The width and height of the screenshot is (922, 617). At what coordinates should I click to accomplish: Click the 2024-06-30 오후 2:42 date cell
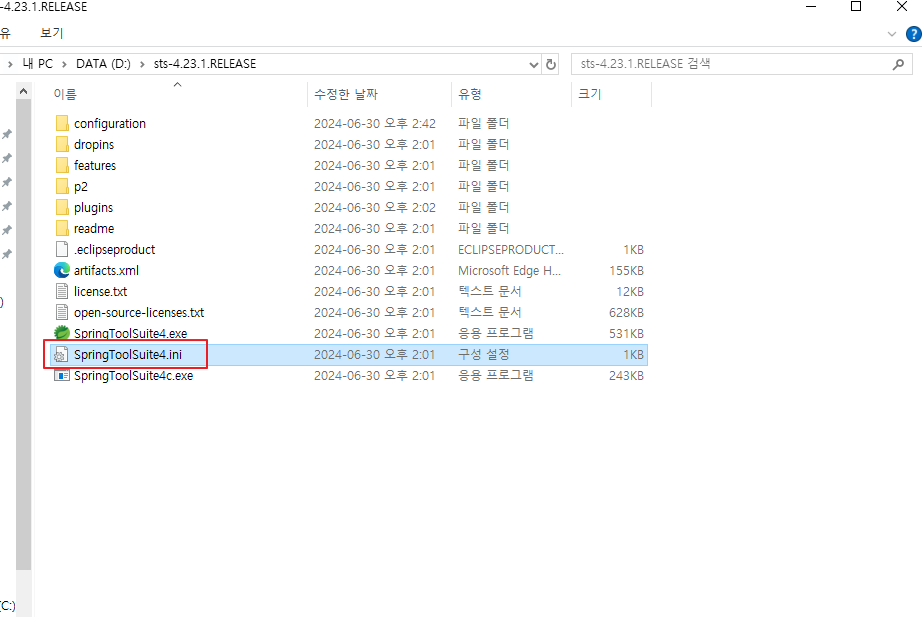tap(375, 124)
